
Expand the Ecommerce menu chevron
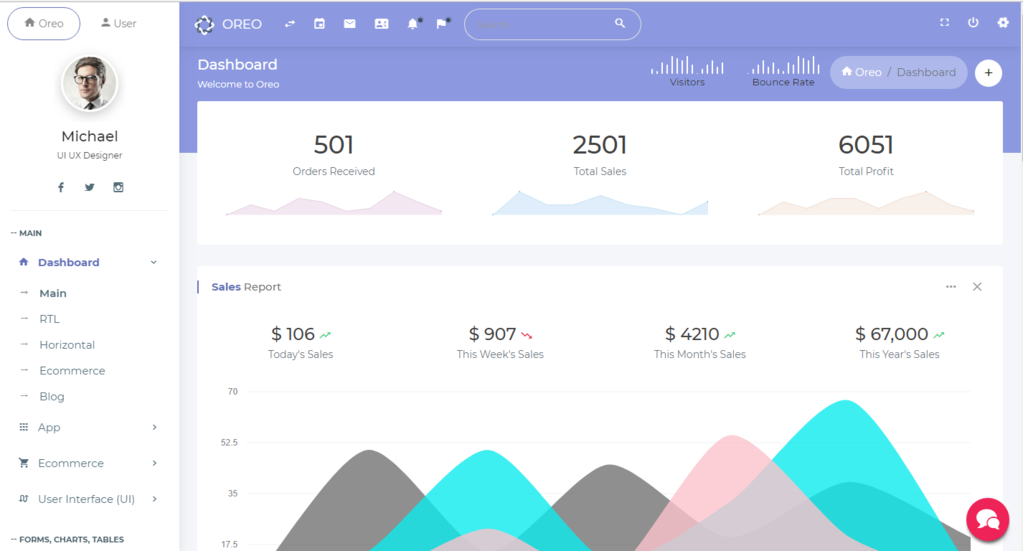click(x=154, y=463)
